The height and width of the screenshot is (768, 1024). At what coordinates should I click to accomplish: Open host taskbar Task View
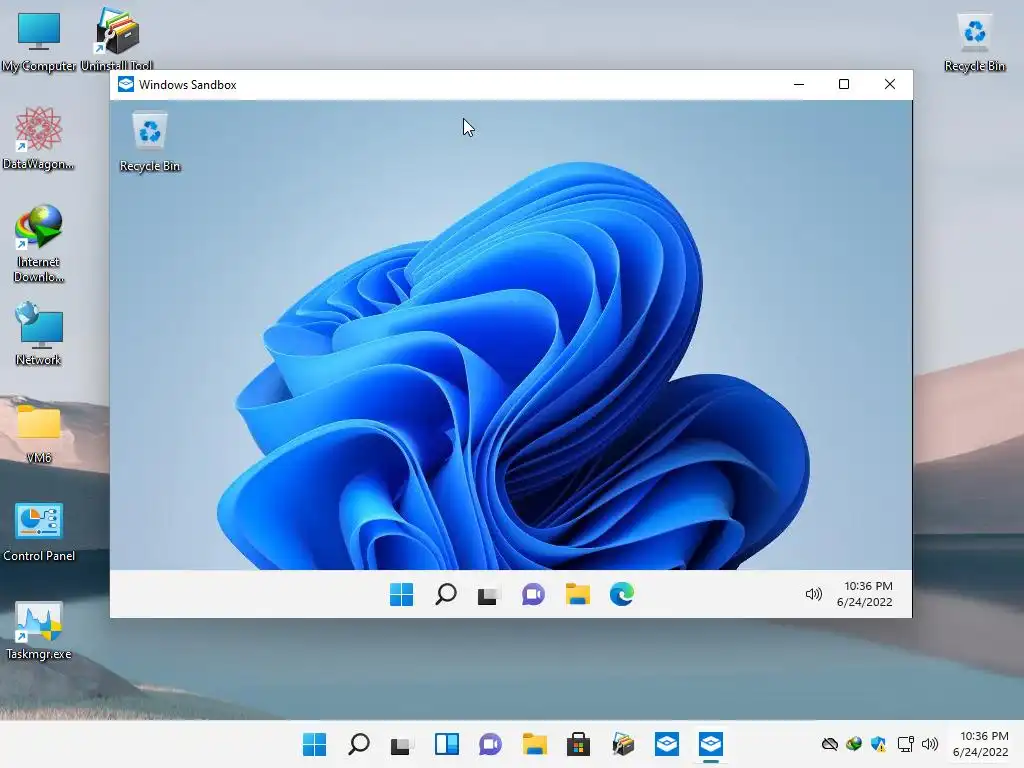tap(401, 745)
